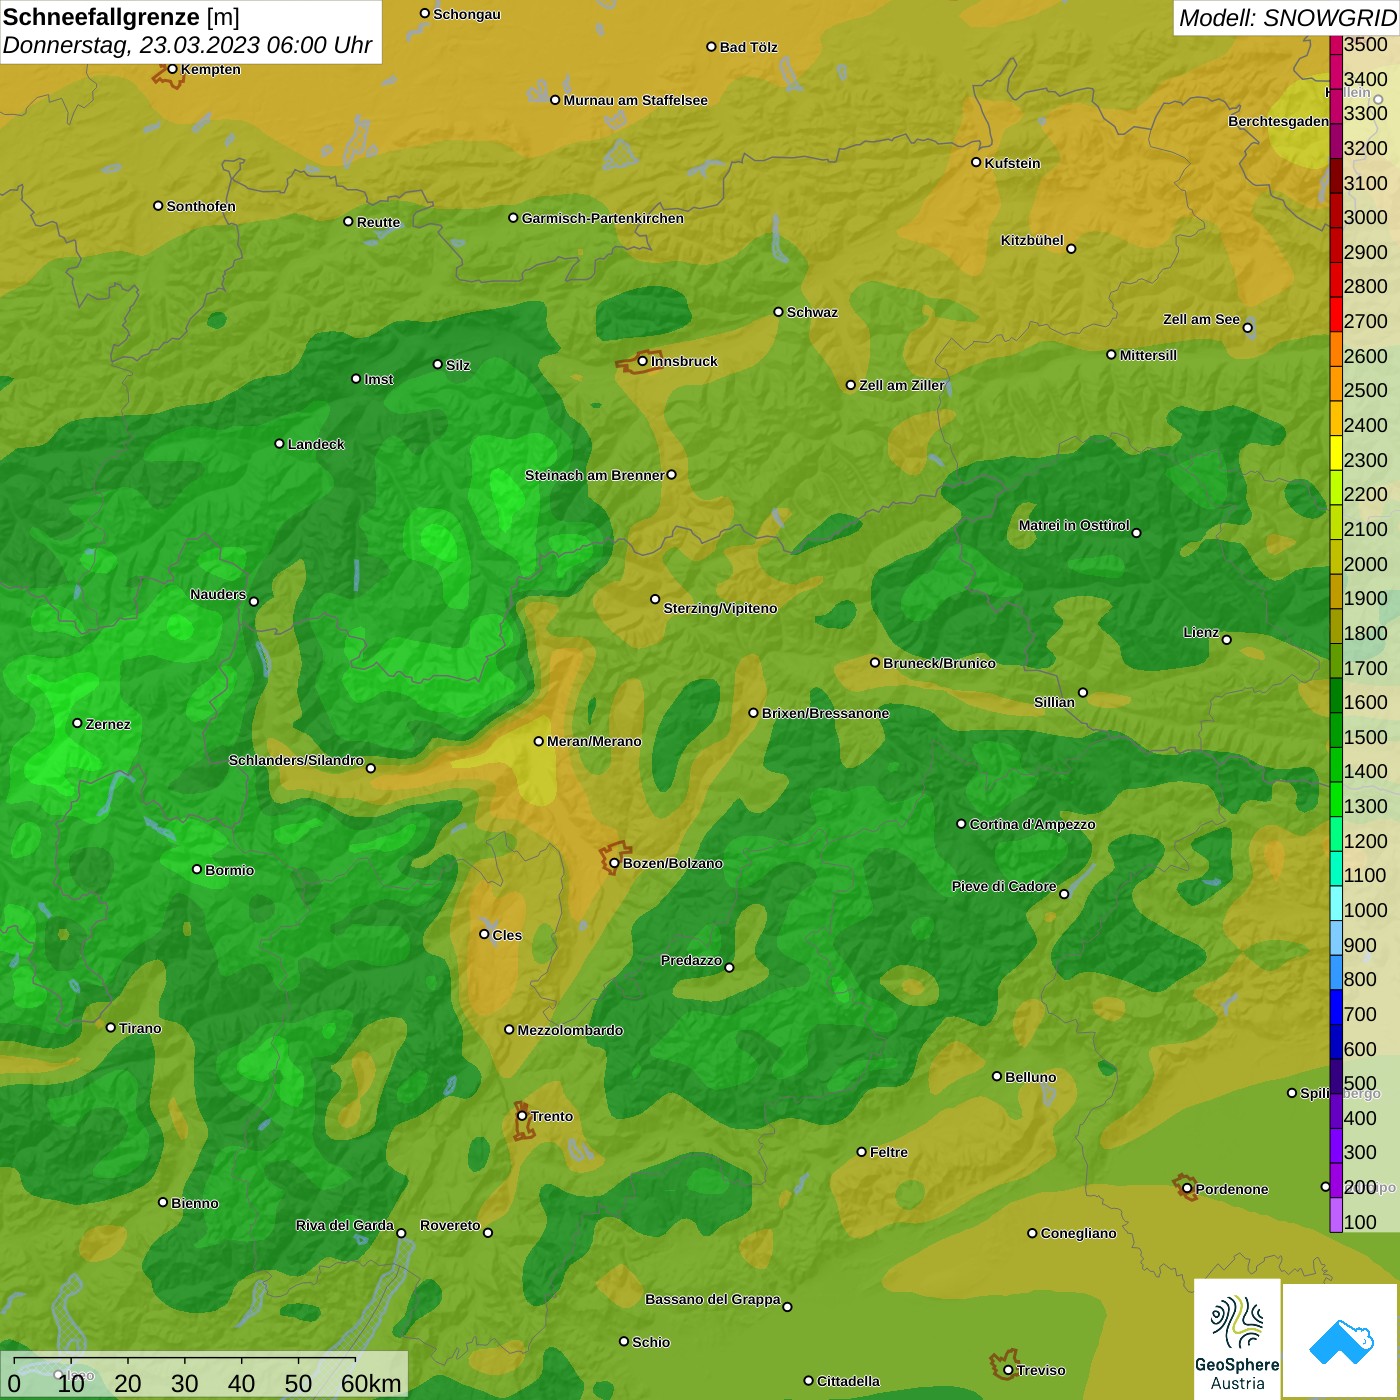Click the Berchtesgaden label
The height and width of the screenshot is (1400, 1400).
1278,121
